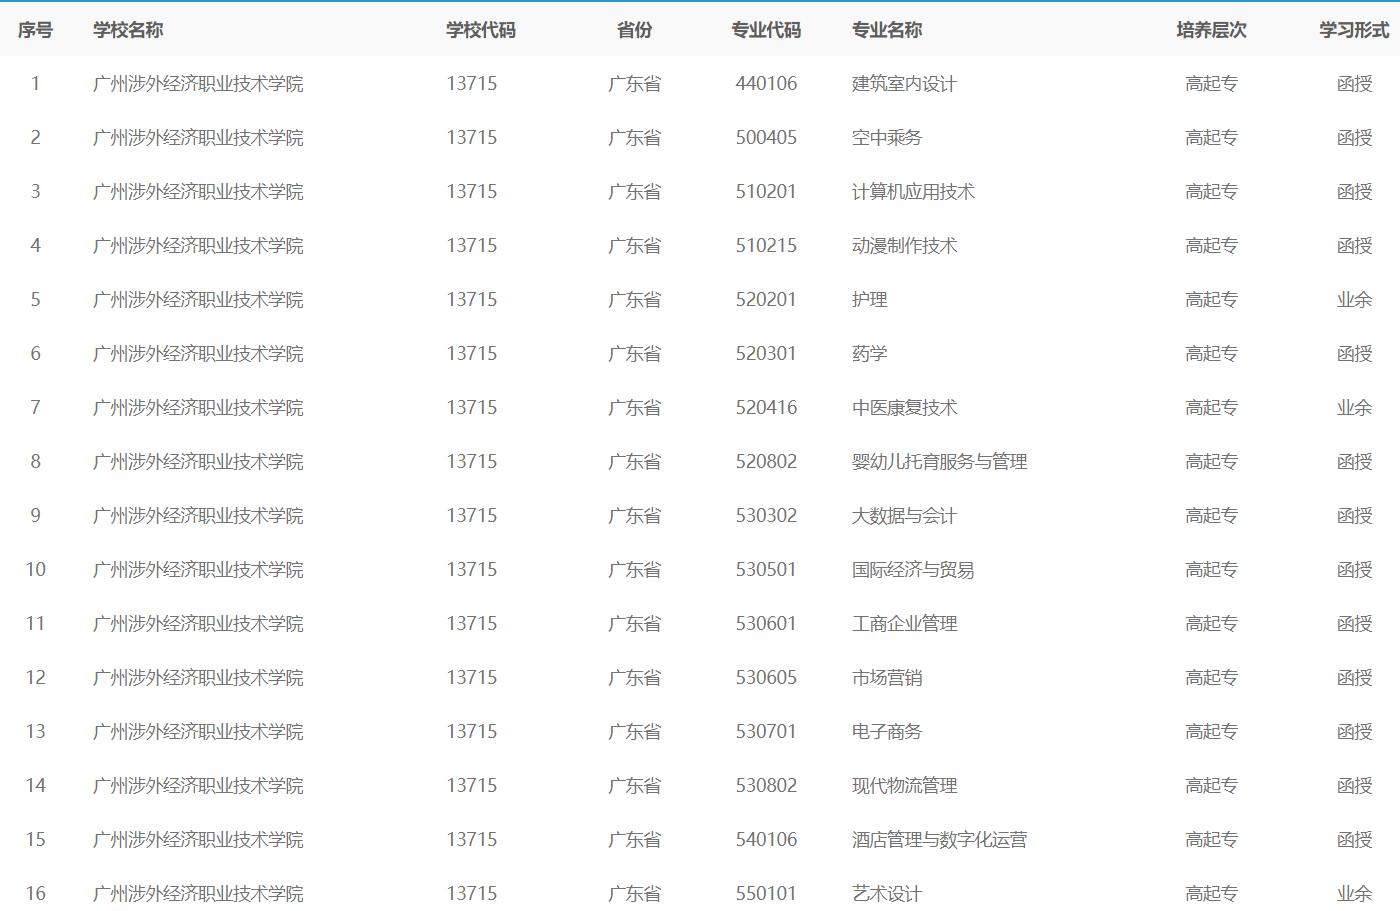Screen dimensions: 1400x911
Task: Select major name 婴幼儿托育服务与管理
Action: [940, 462]
